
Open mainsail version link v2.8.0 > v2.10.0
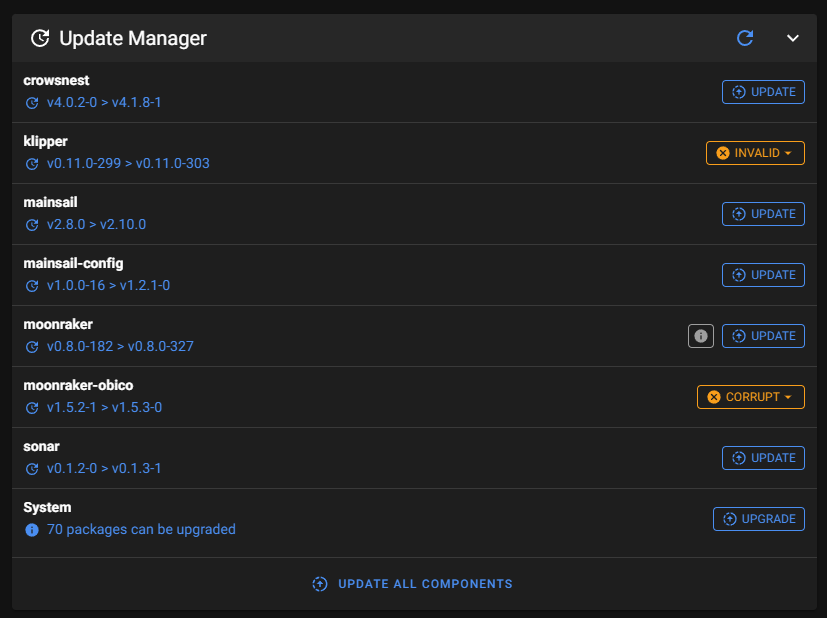96,225
